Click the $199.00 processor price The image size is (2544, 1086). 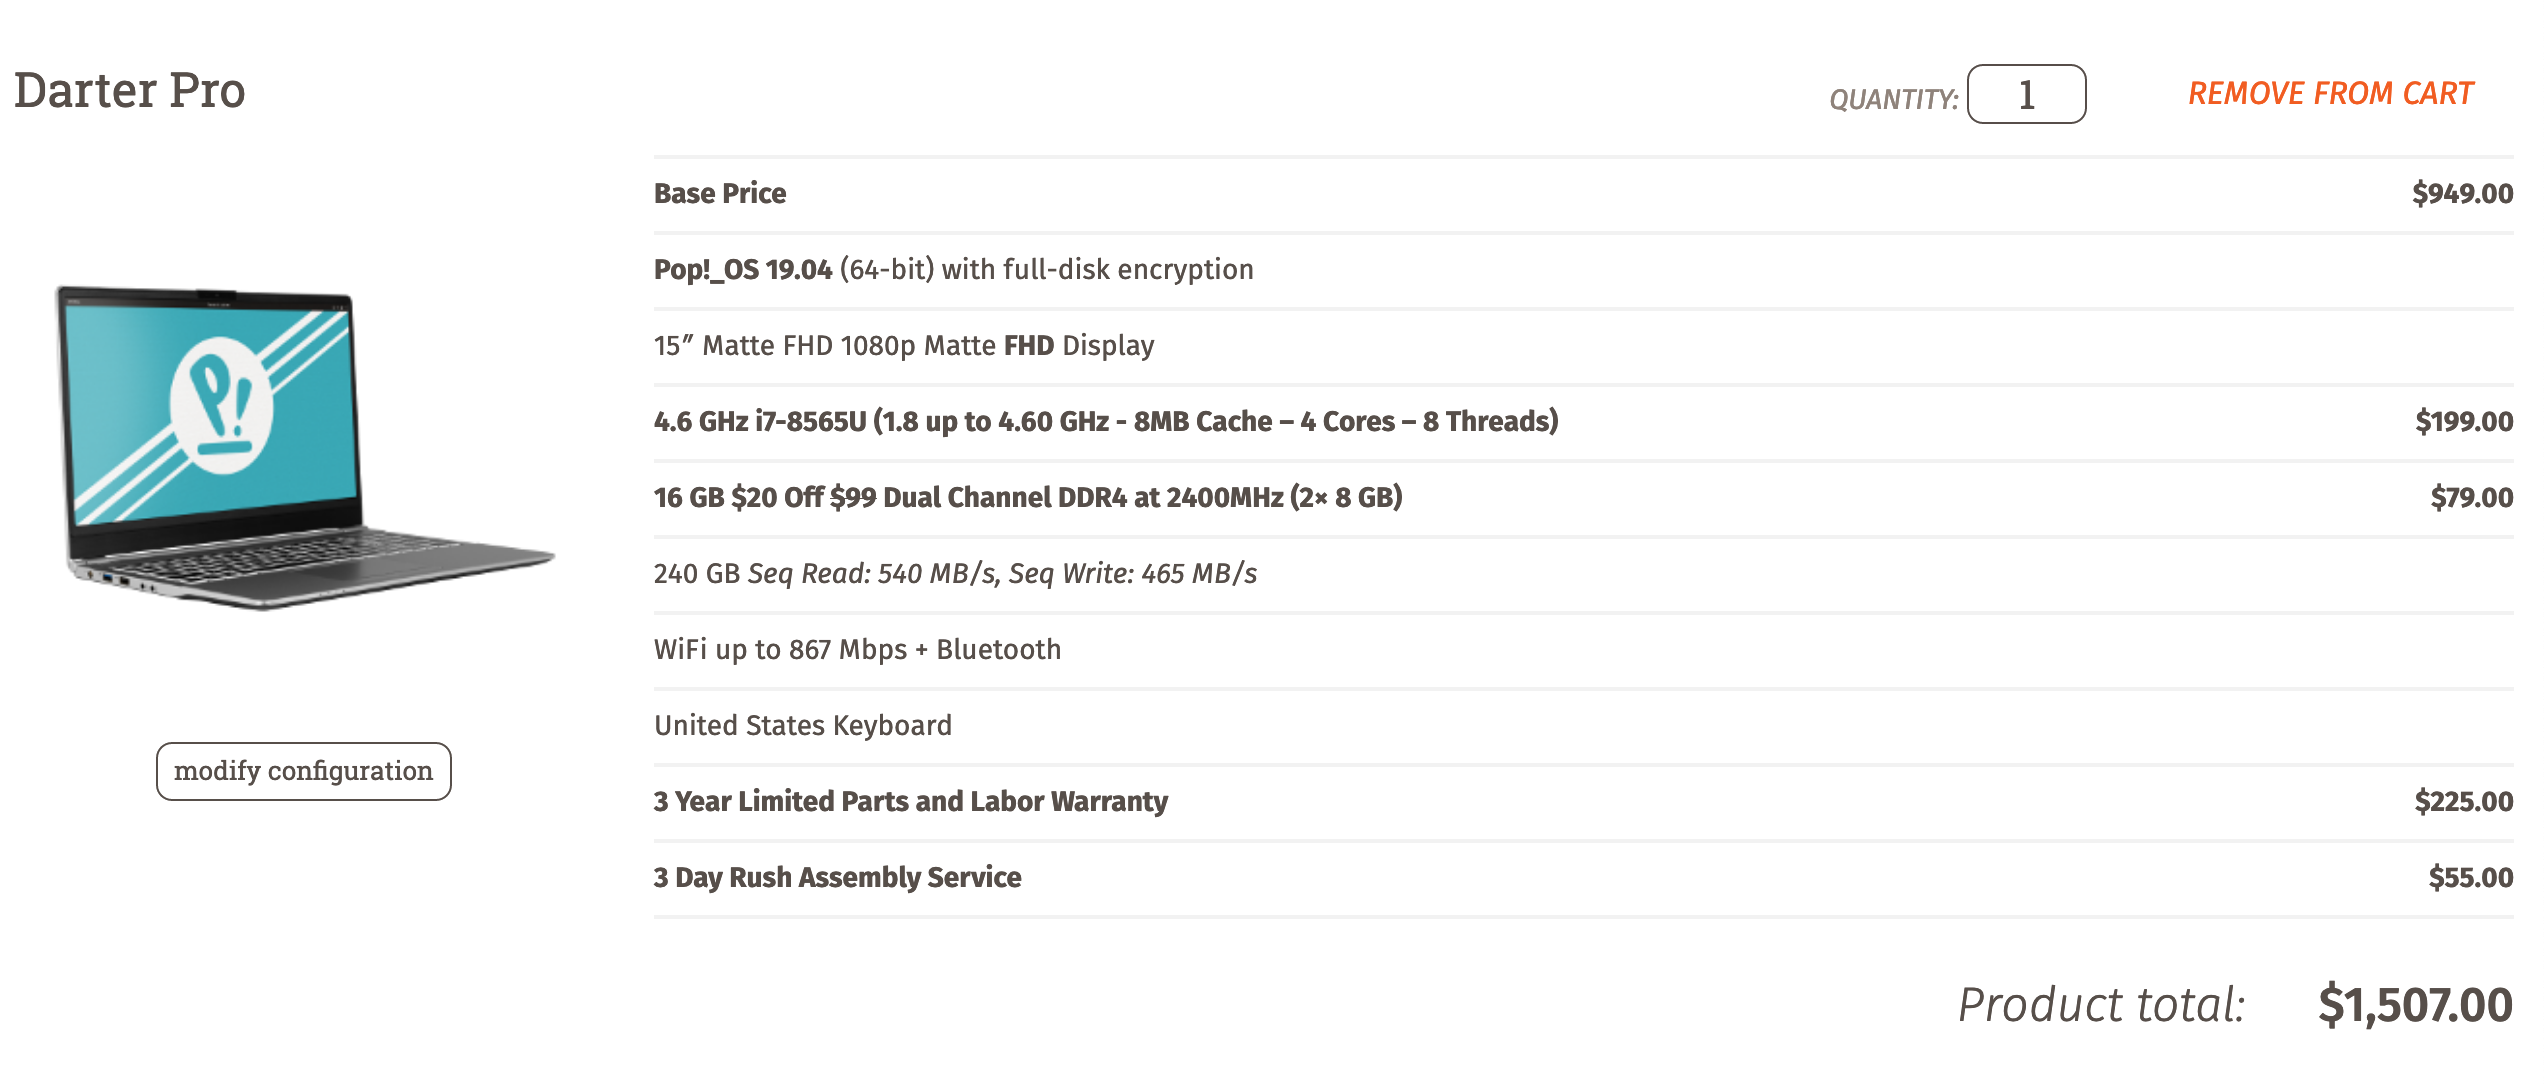pyautogui.click(x=2463, y=422)
